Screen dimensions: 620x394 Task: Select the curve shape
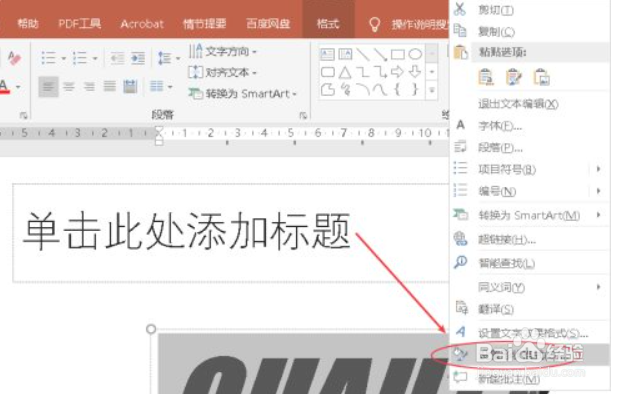[380, 89]
